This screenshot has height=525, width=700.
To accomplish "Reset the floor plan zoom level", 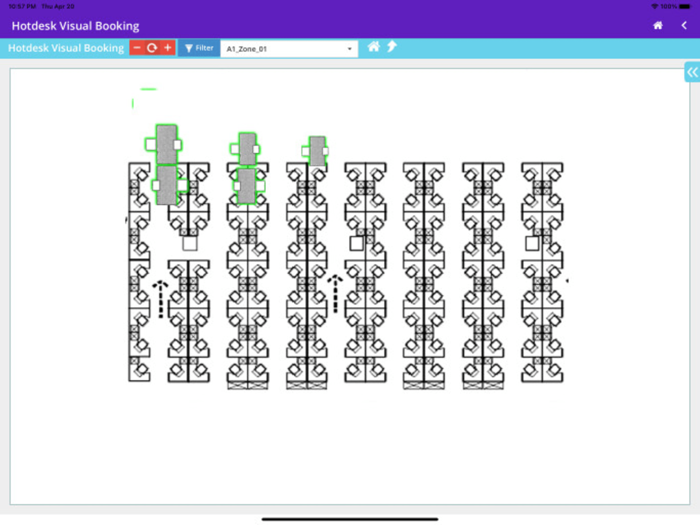I will (x=152, y=48).
